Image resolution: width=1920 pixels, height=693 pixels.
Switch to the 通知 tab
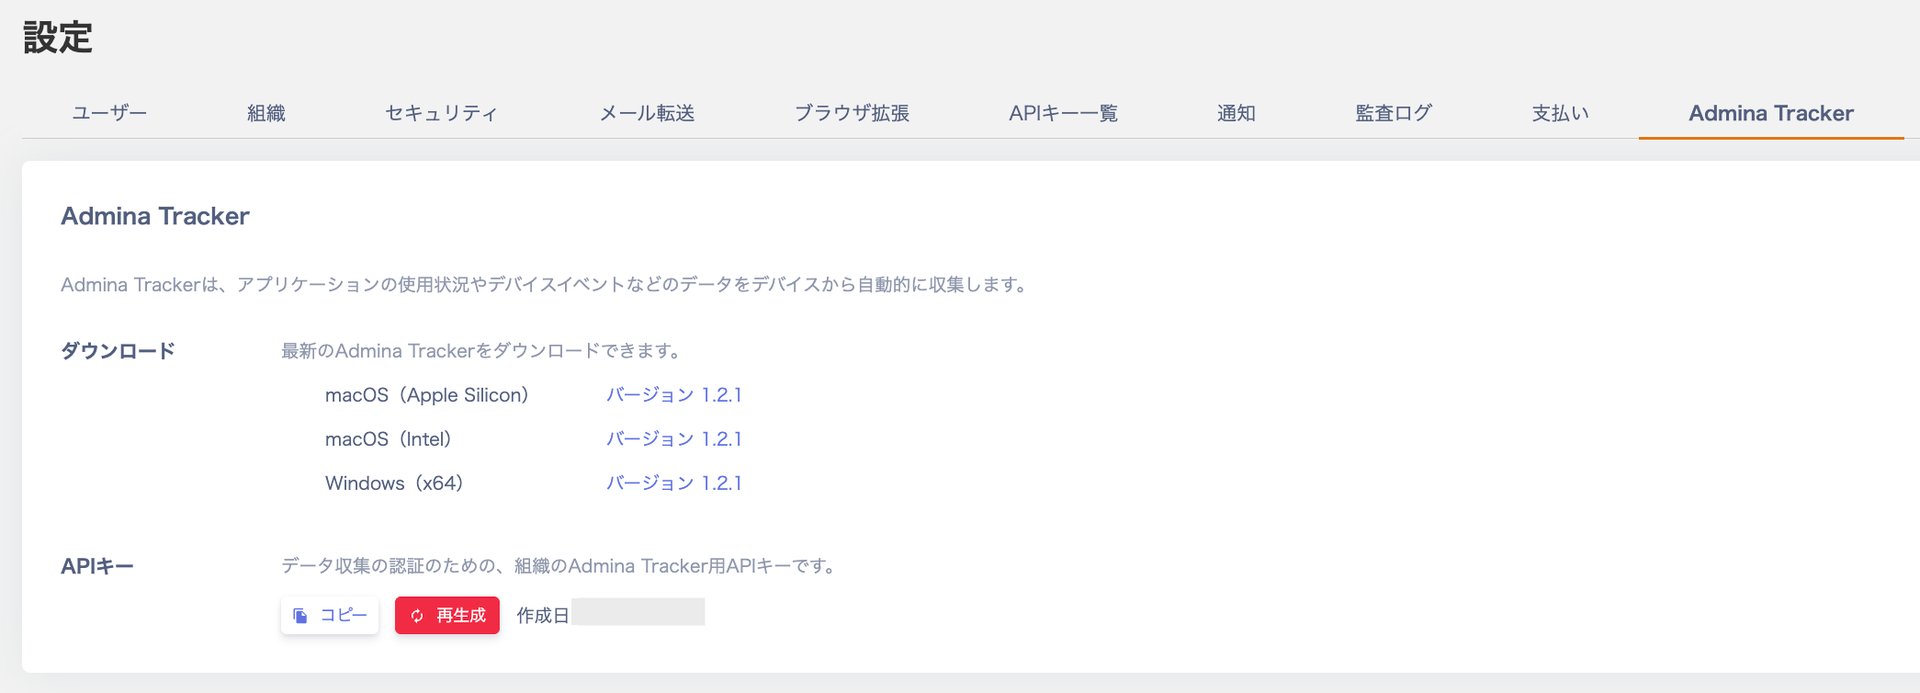(x=1236, y=113)
